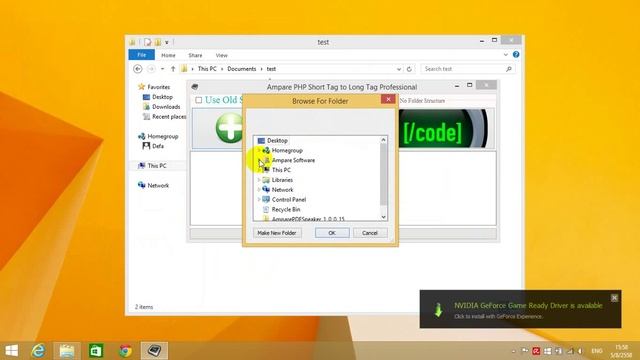Viewport: 640px width, 360px height.
Task: Open File Explorer from taskbar
Action: (x=67, y=351)
